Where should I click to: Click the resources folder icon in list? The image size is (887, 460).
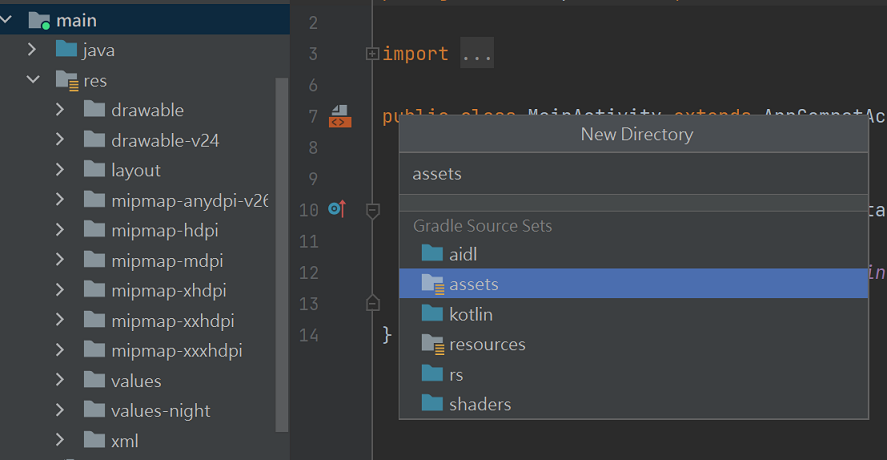pyautogui.click(x=432, y=344)
